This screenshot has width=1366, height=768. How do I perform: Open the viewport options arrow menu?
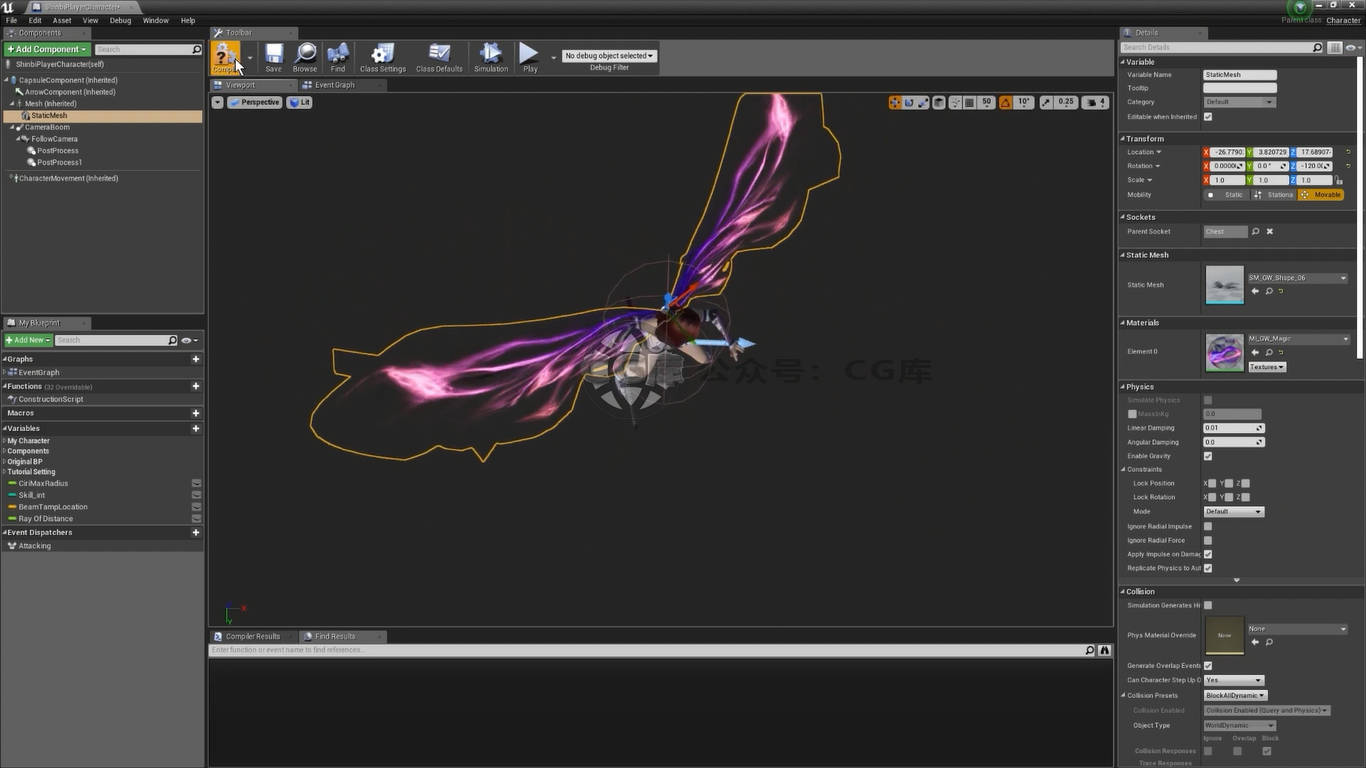tap(217, 102)
